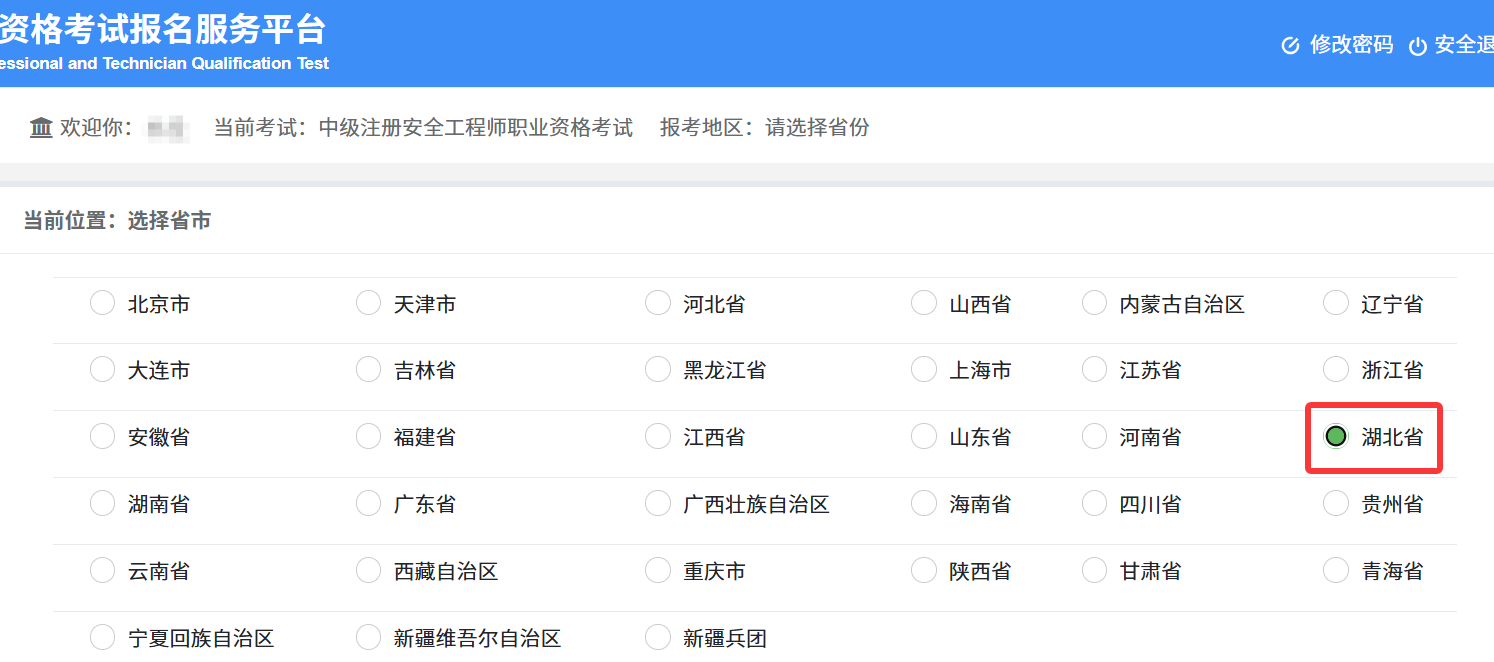This screenshot has height=662, width=1494.
Task: Select 湖北省 as the exam region
Action: click(x=1336, y=436)
